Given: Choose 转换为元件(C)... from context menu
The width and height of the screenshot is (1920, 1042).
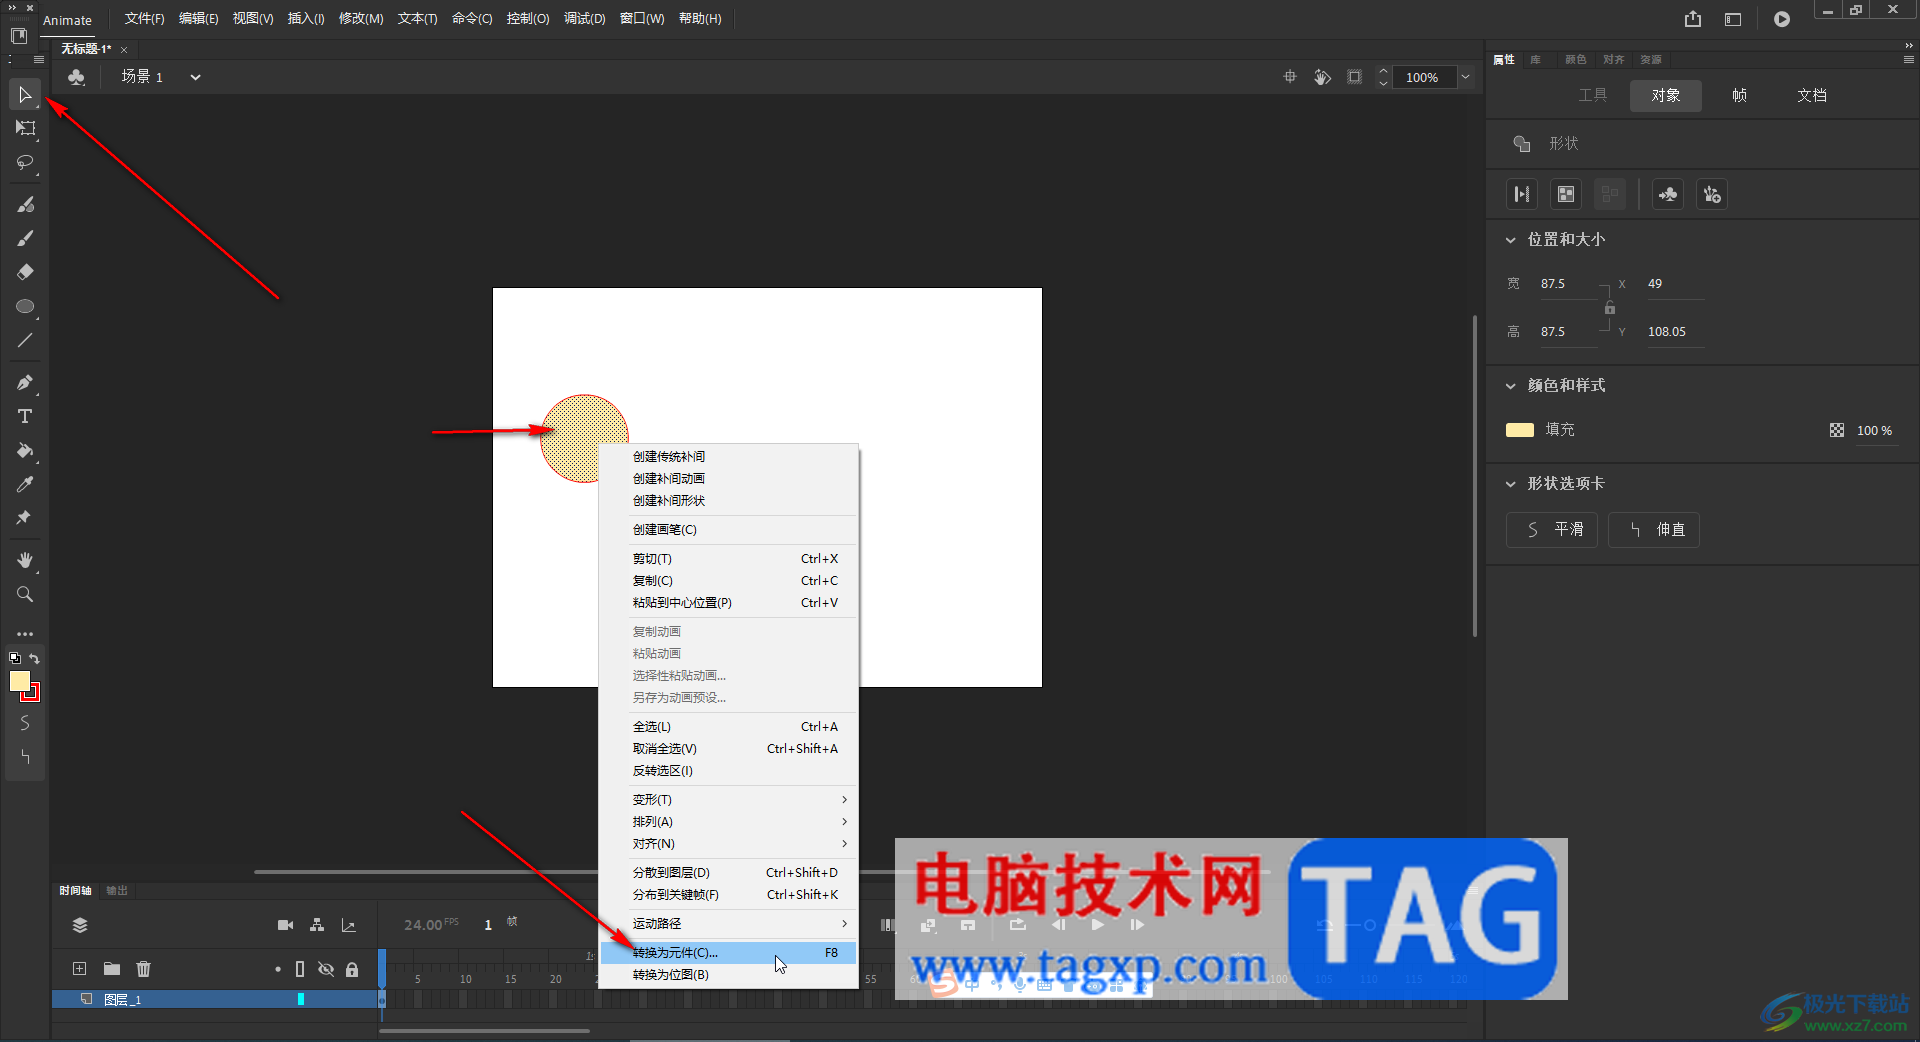Looking at the screenshot, I should [729, 953].
